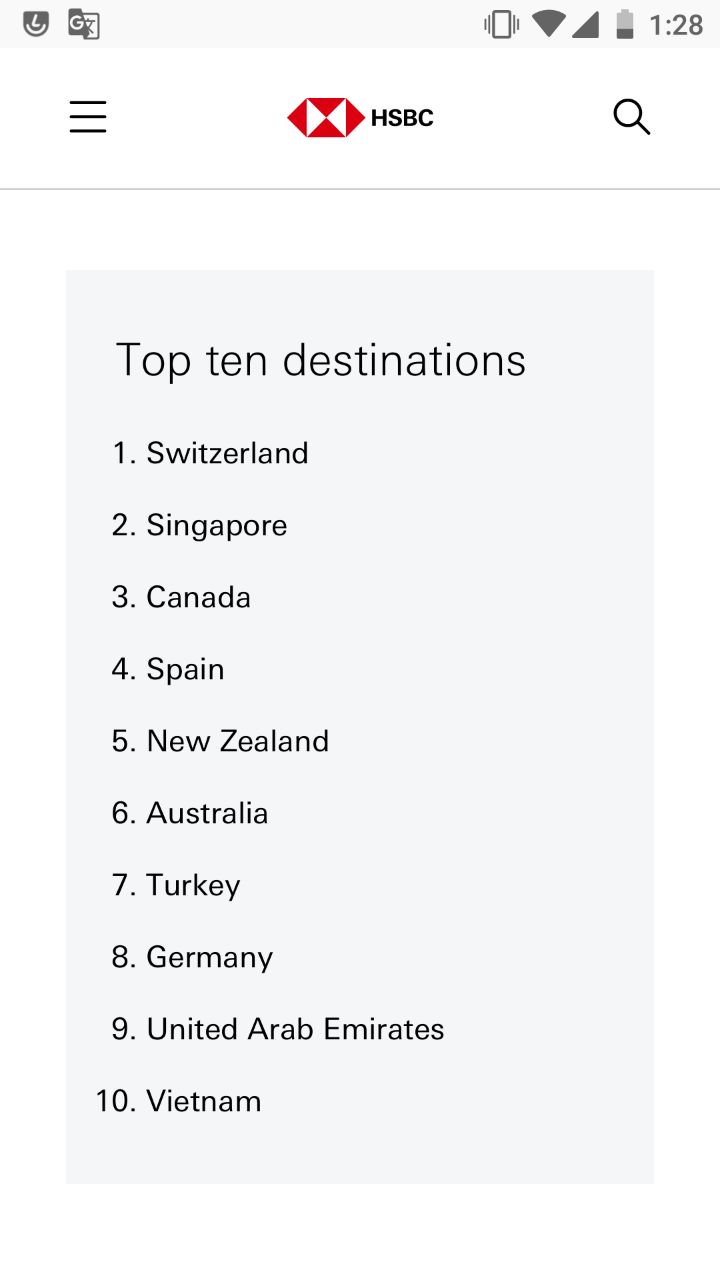
Task: Tap the cellular signal icon
Action: point(585,24)
